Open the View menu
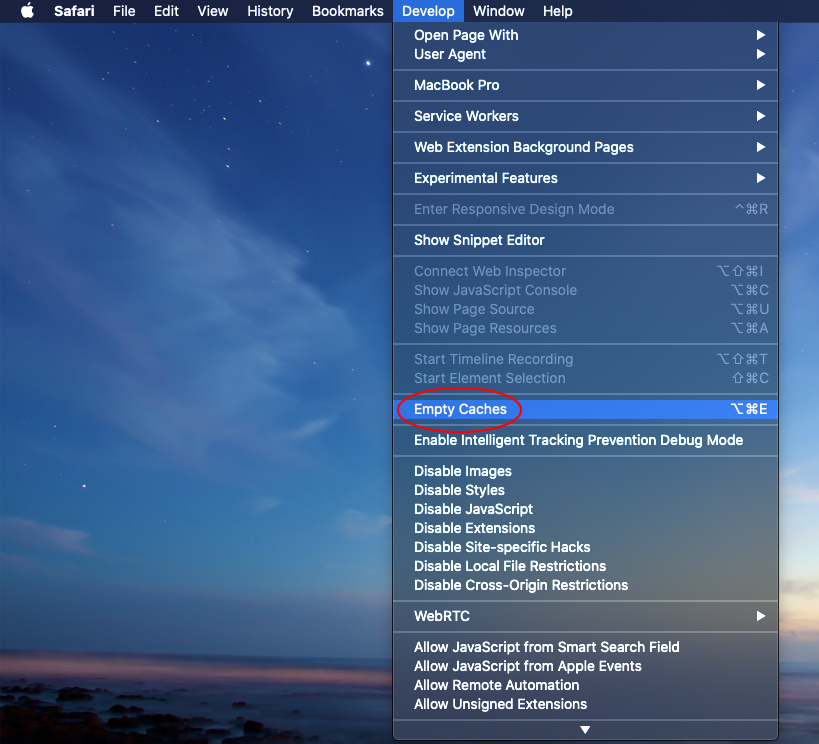819x744 pixels. 213,11
